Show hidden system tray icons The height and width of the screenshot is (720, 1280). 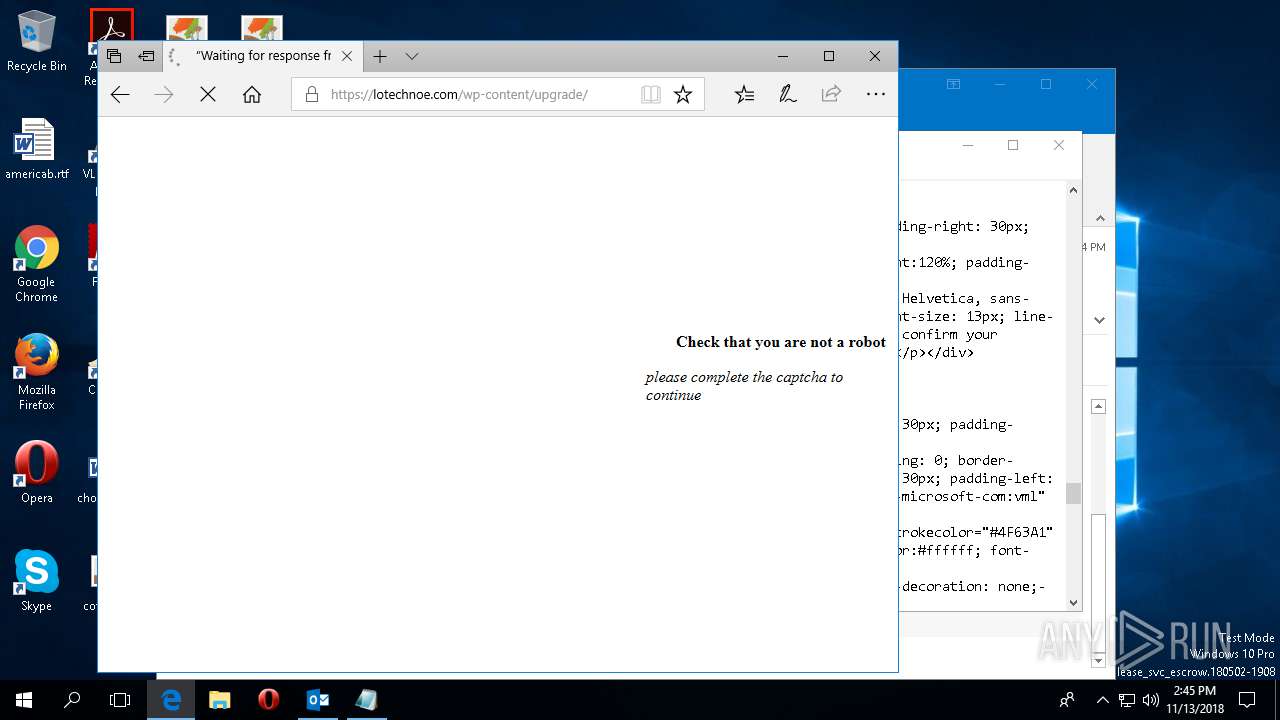click(1103, 700)
